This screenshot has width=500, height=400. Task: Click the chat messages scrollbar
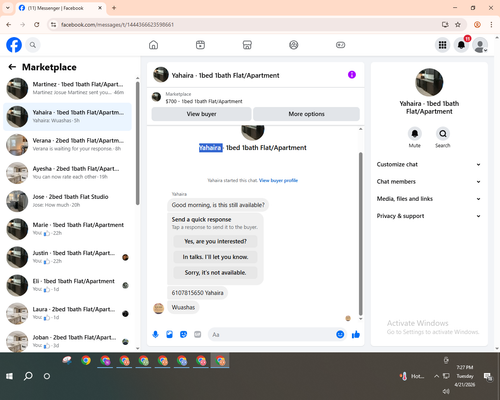(x=360, y=233)
